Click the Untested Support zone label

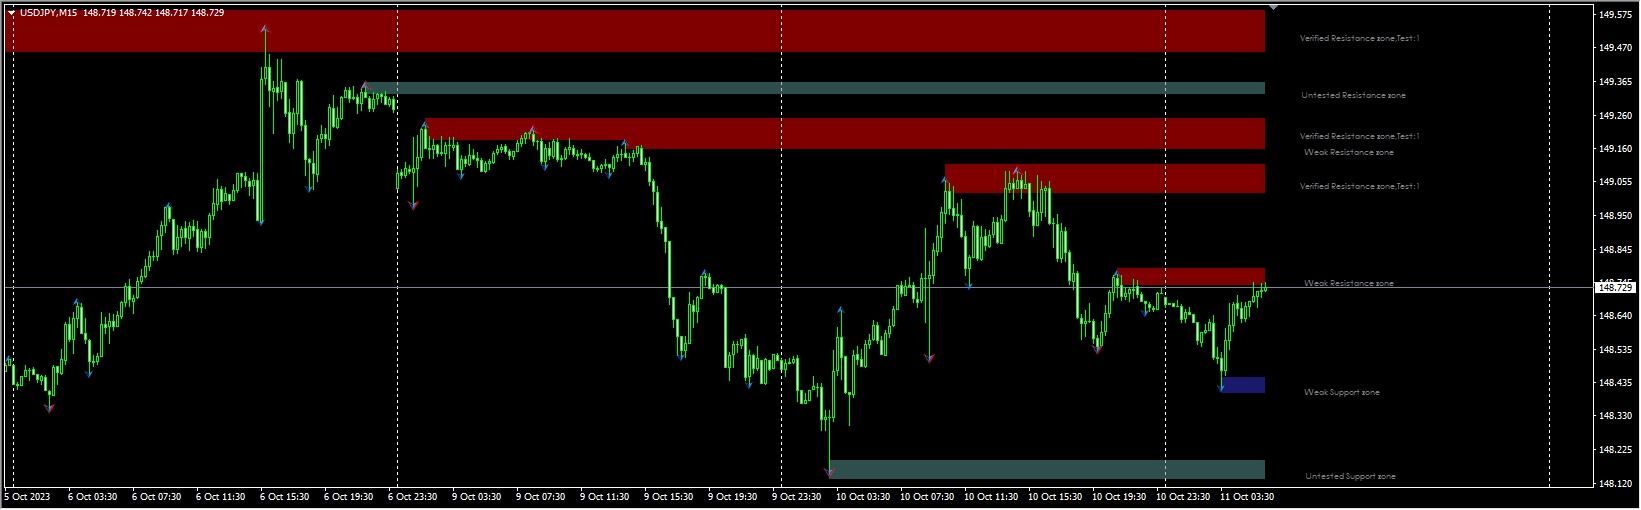[1350, 477]
